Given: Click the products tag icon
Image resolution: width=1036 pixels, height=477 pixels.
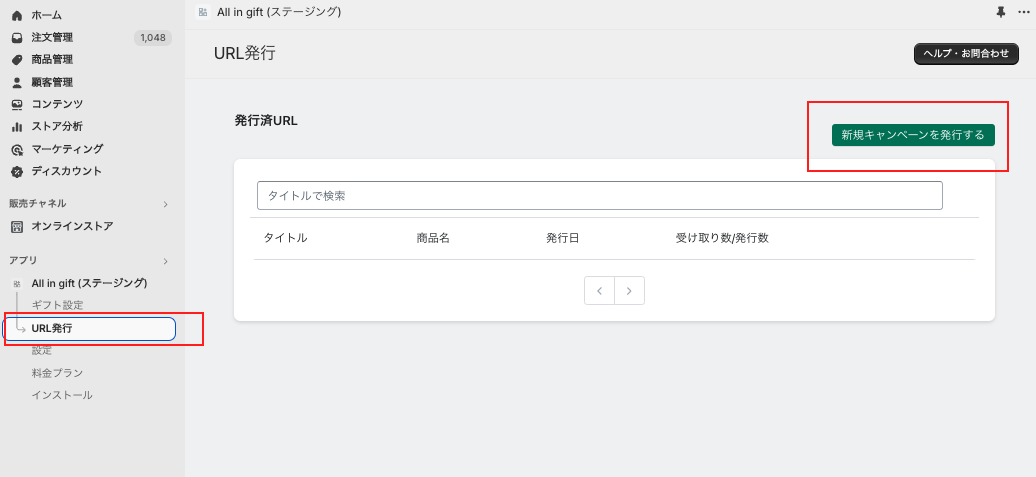Looking at the screenshot, I should [17, 60].
